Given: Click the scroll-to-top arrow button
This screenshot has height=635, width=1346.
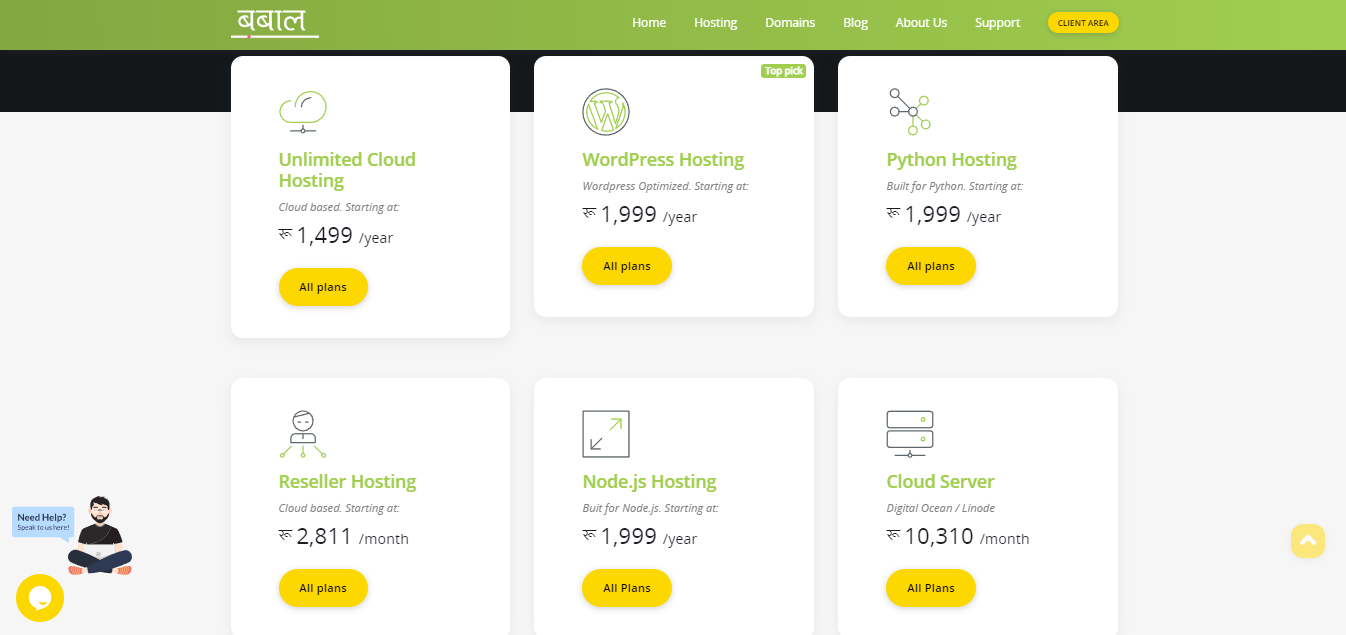Looking at the screenshot, I should coord(1308,541).
